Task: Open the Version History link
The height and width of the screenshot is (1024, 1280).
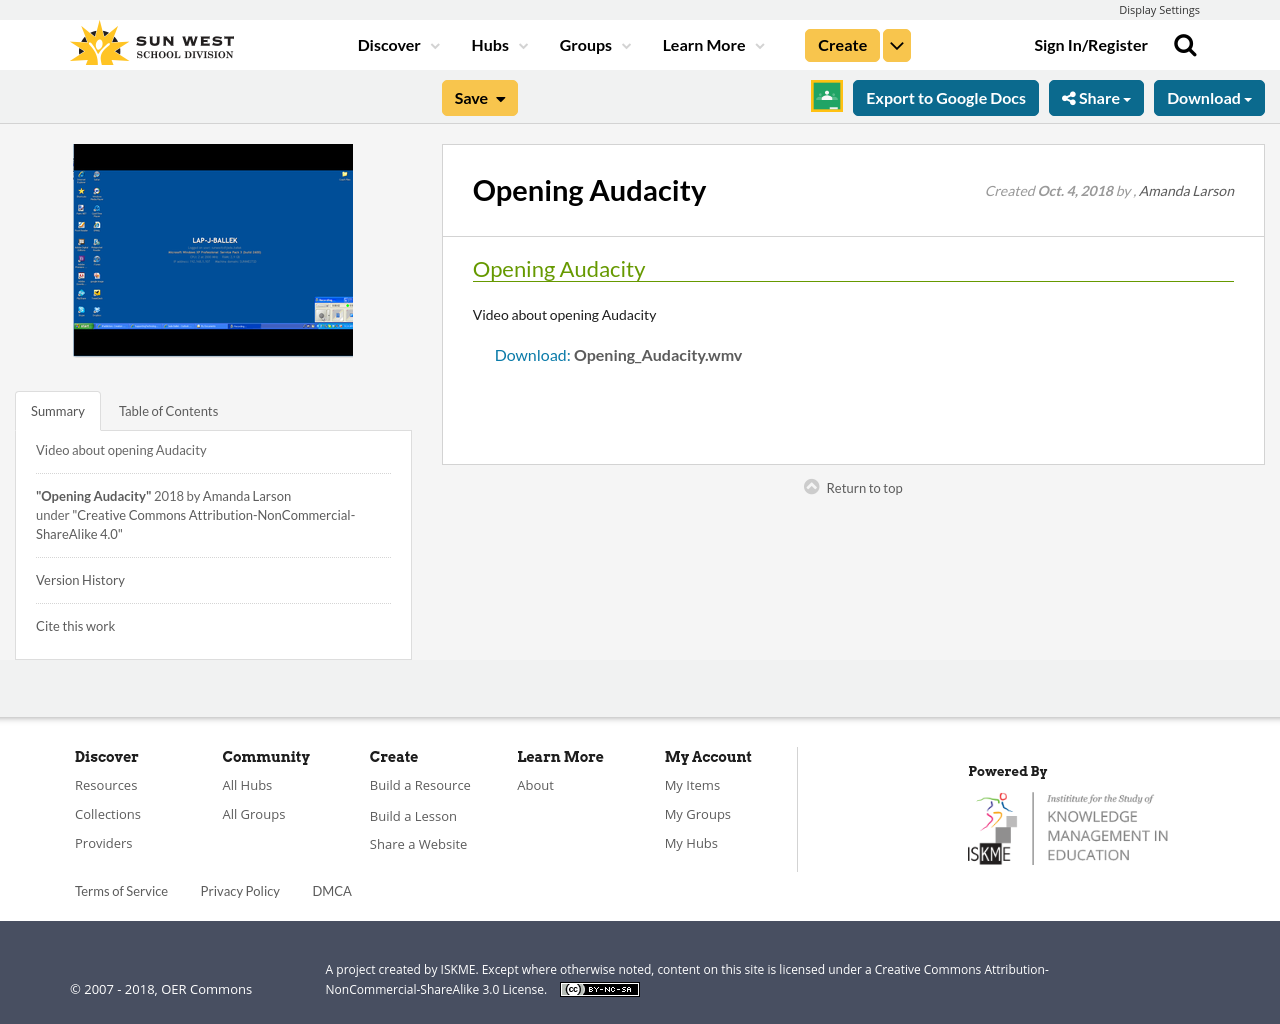Action: tap(80, 580)
